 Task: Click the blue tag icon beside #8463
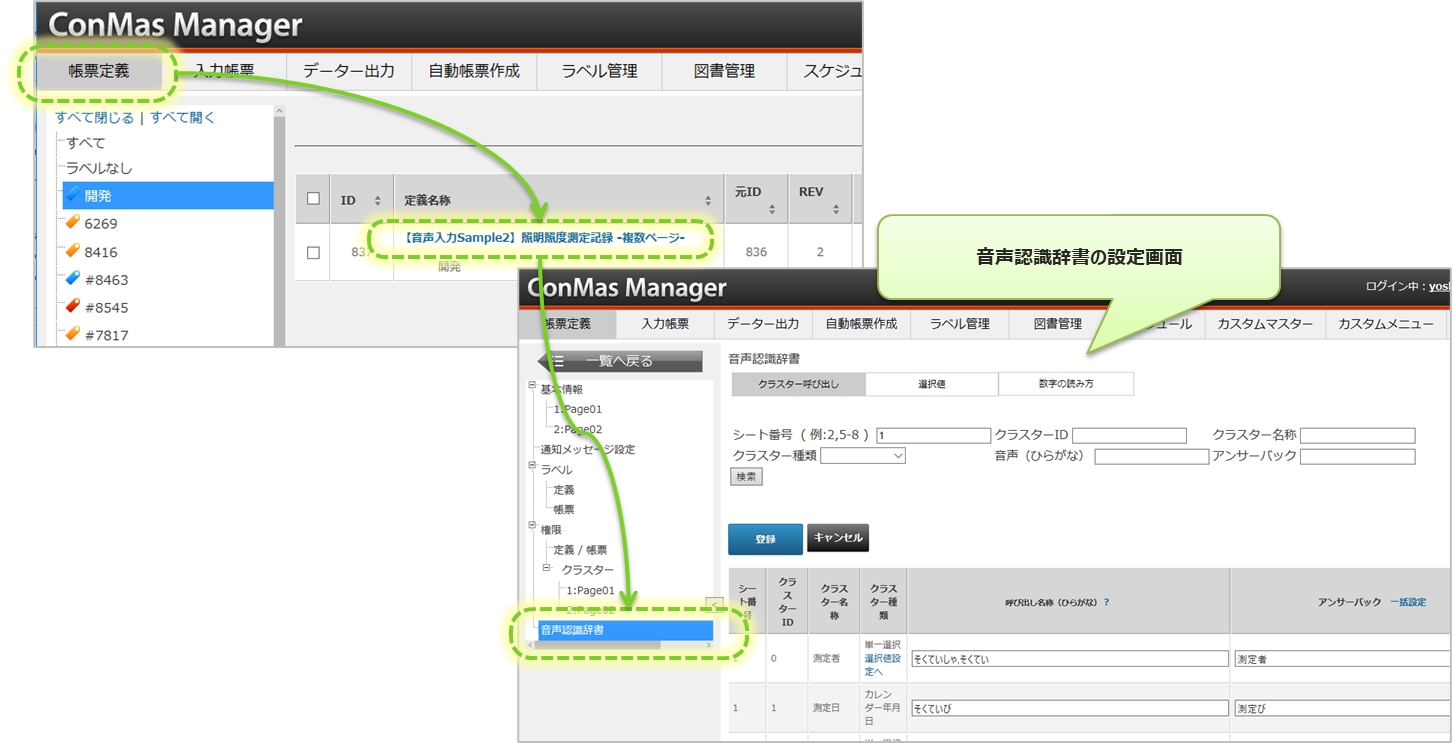[73, 279]
